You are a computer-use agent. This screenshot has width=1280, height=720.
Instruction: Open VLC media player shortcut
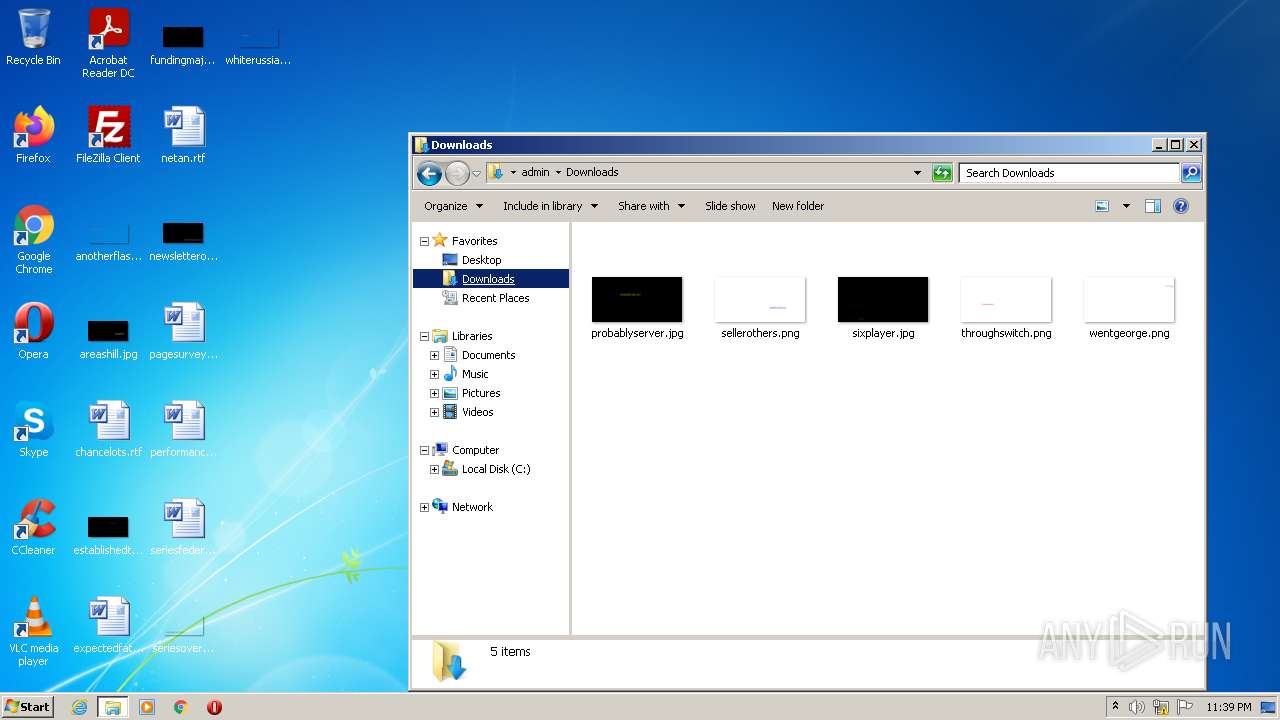tap(33, 631)
